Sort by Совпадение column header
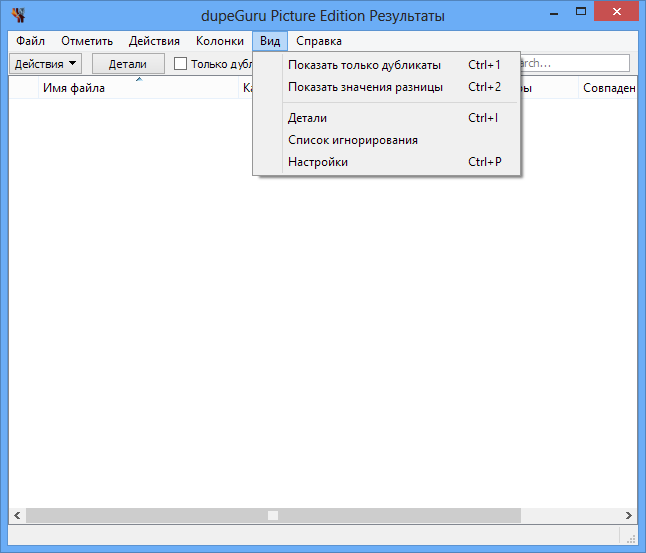This screenshot has height=553, width=646. click(x=608, y=88)
